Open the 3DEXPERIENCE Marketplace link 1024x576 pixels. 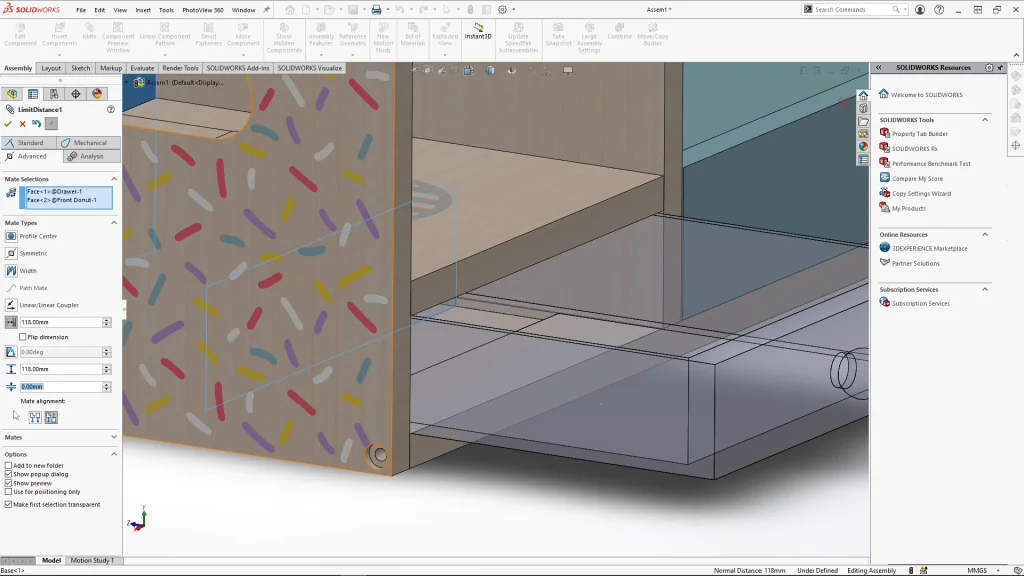coord(929,248)
